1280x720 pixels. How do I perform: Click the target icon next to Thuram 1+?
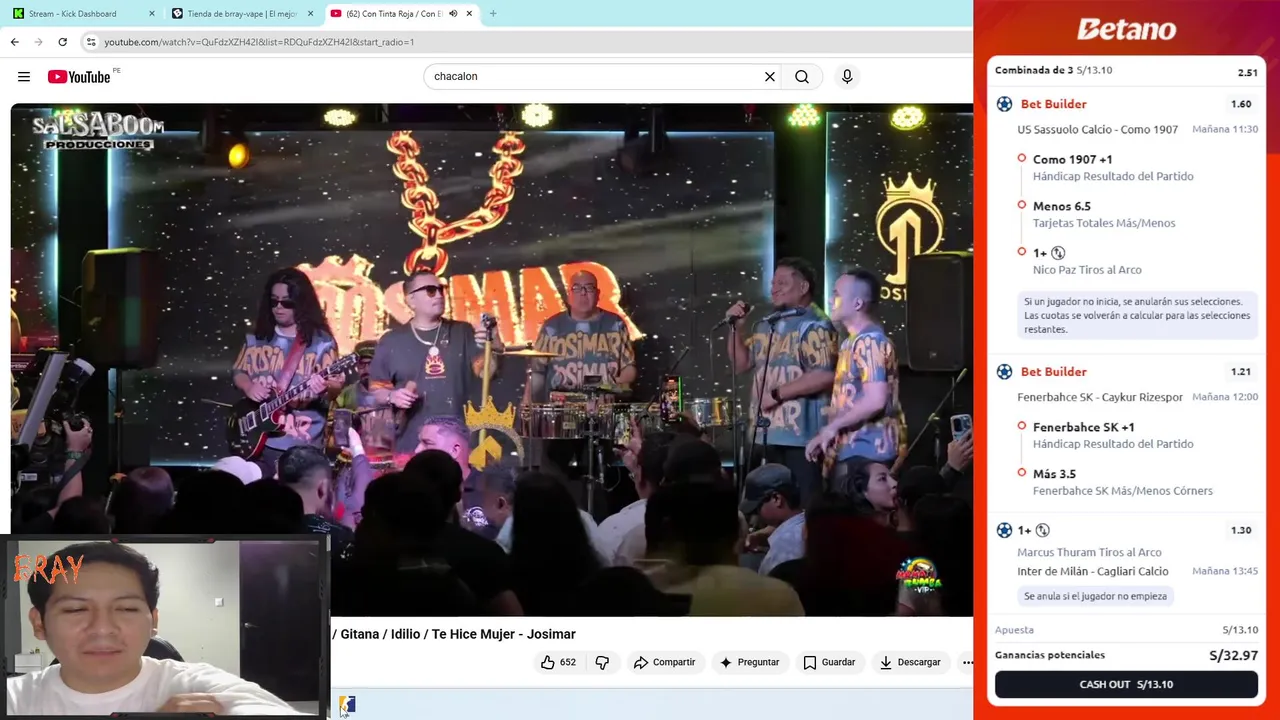[1042, 530]
